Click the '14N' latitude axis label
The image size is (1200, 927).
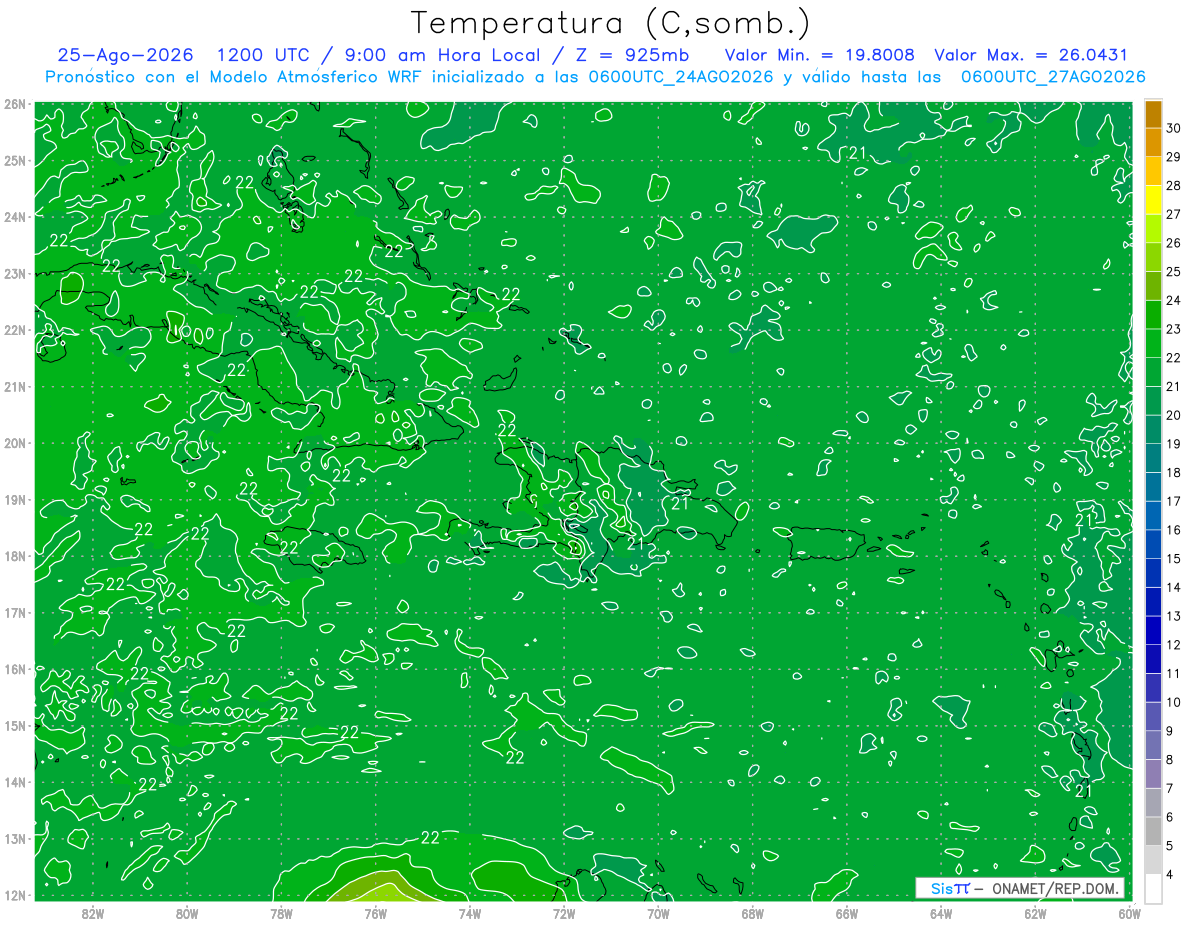pyautogui.click(x=15, y=782)
